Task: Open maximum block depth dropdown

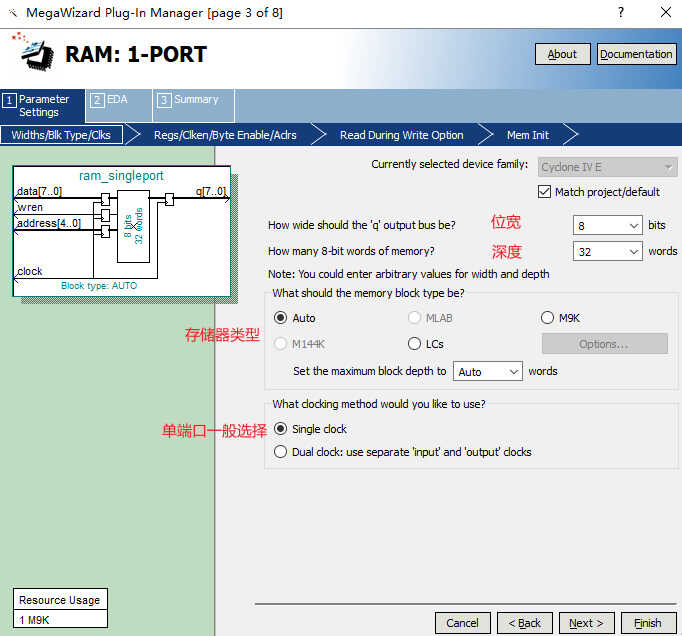Action: pos(488,372)
